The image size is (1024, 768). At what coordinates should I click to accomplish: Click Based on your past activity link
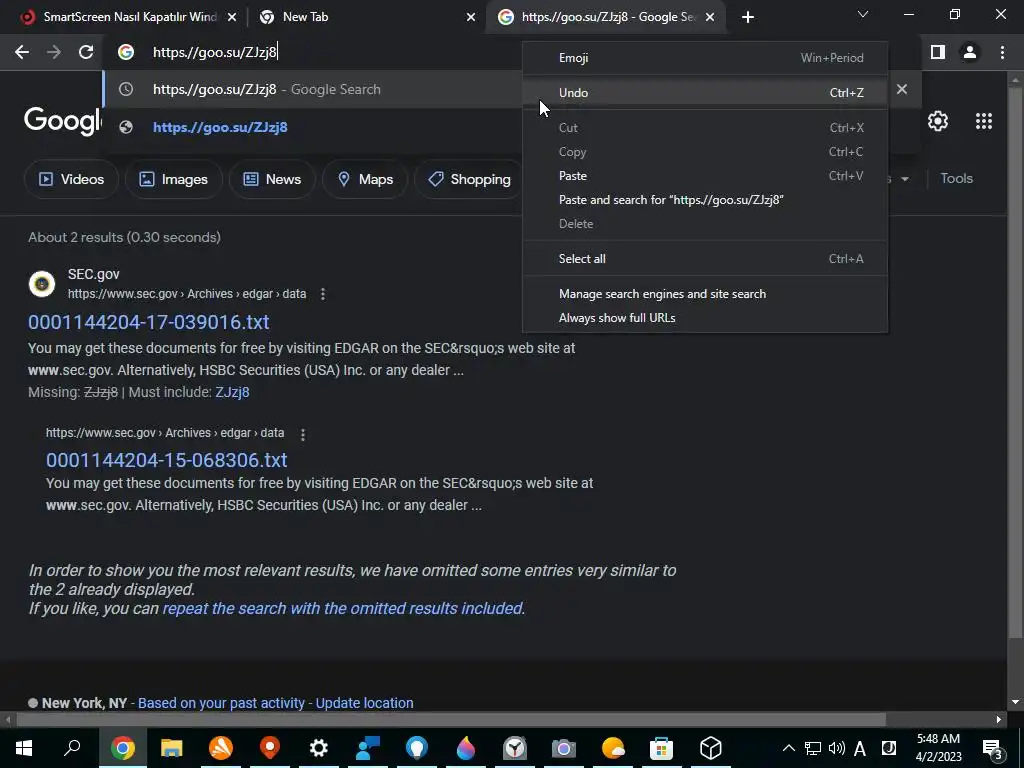pos(221,703)
